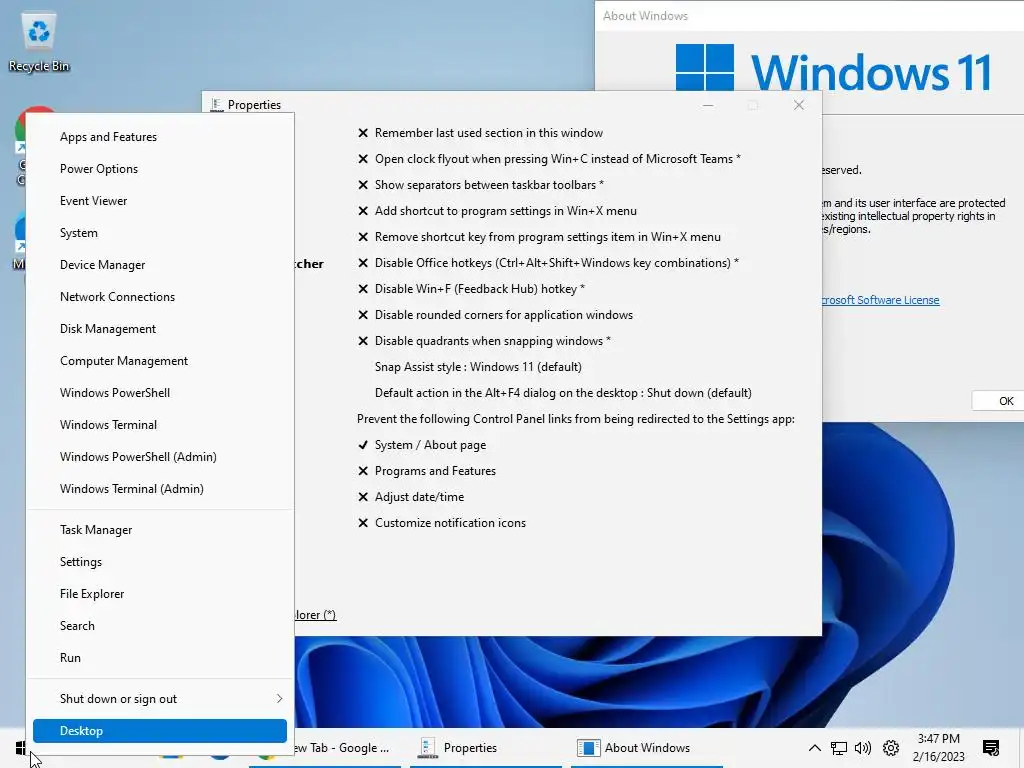
Task: Click the taskbar clock showing 3:47 PM
Action: (938, 748)
